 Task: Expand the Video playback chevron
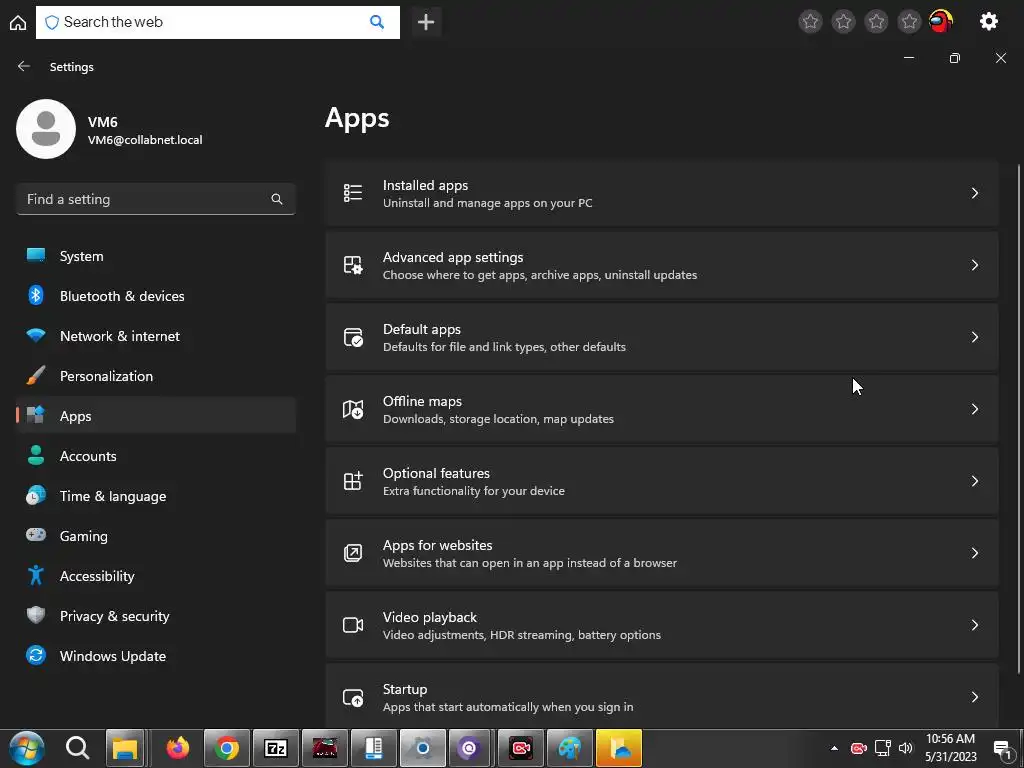point(974,625)
